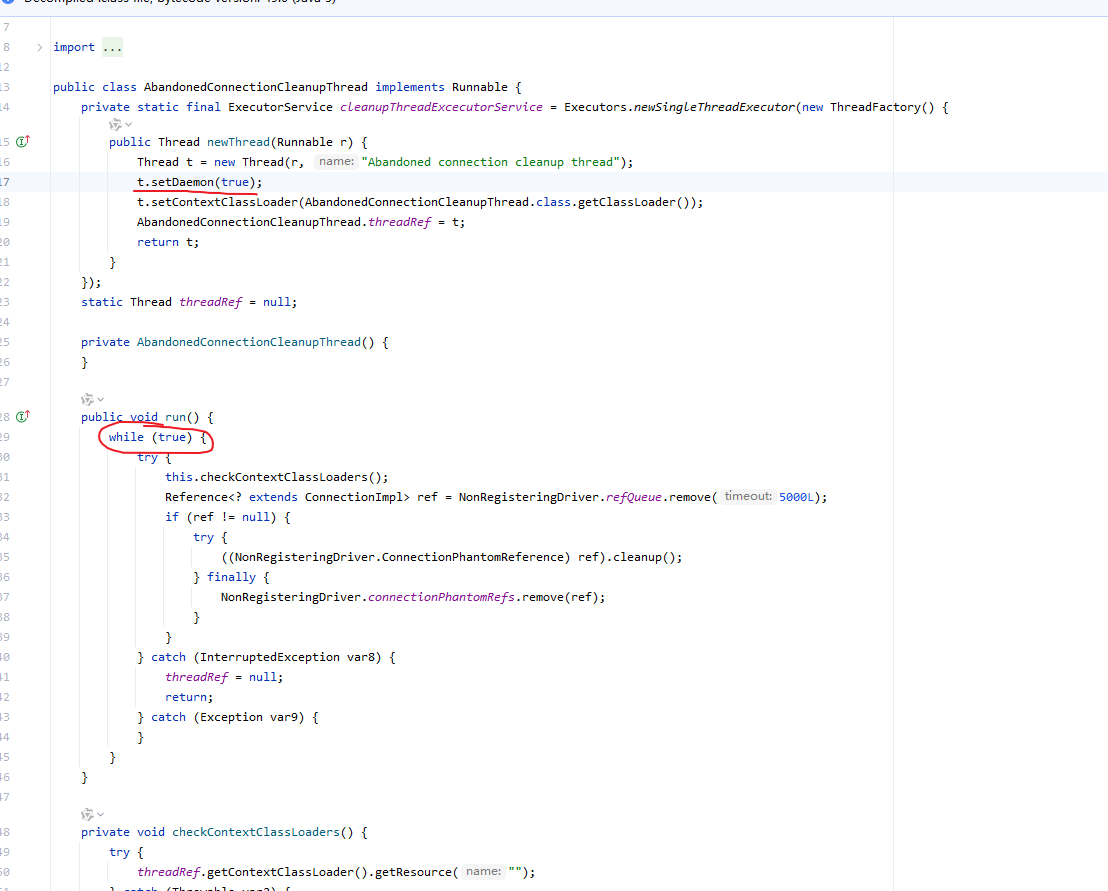Click the InterruptedException type in catch
The height and width of the screenshot is (891, 1108).
tap(270, 658)
